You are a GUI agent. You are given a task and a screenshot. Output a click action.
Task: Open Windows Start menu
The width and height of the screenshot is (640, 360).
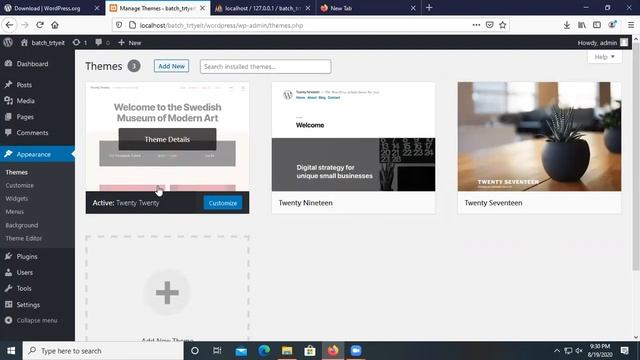click(11, 351)
